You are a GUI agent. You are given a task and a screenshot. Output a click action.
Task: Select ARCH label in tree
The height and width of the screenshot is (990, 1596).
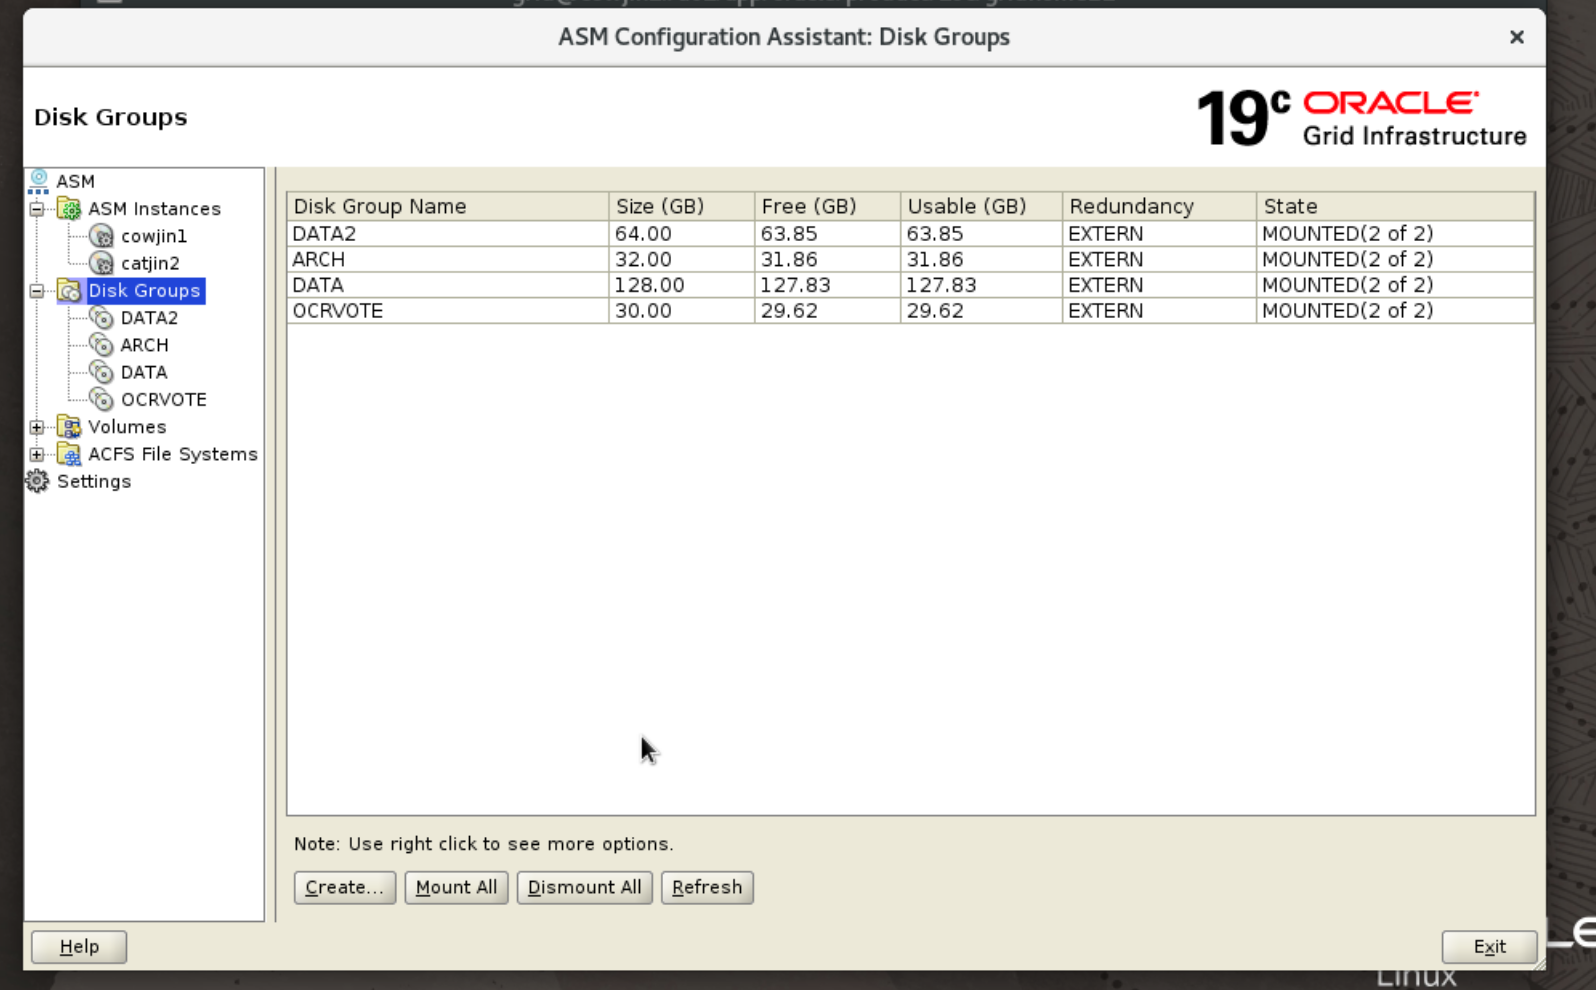tap(144, 344)
